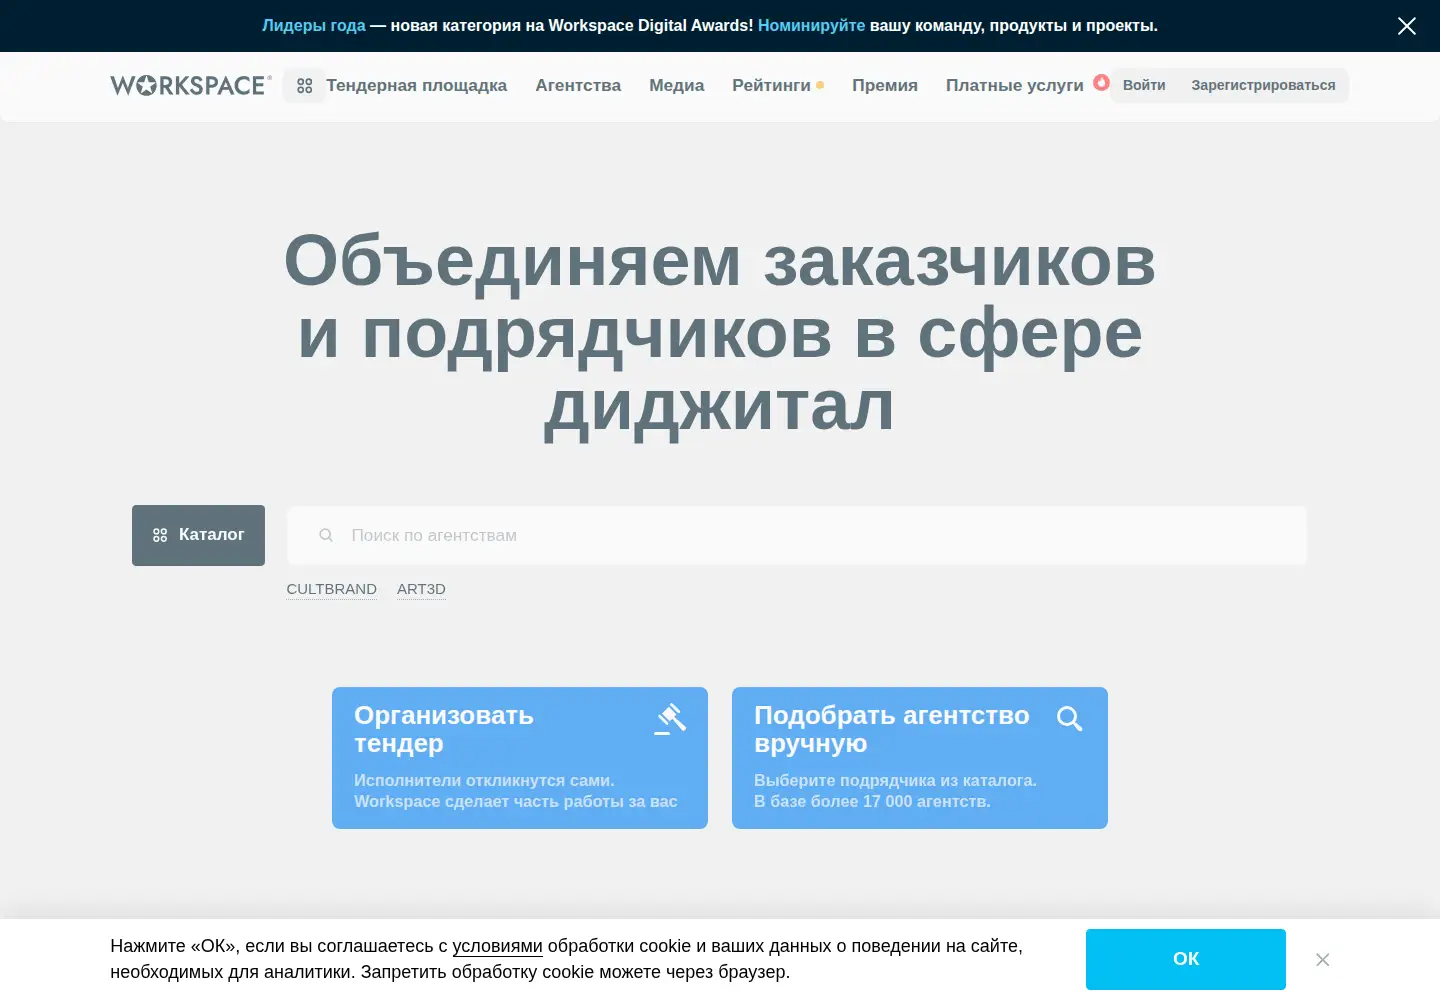The image size is (1440, 1000).
Task: Click the magnifier icon in the search field
Action: [326, 535]
